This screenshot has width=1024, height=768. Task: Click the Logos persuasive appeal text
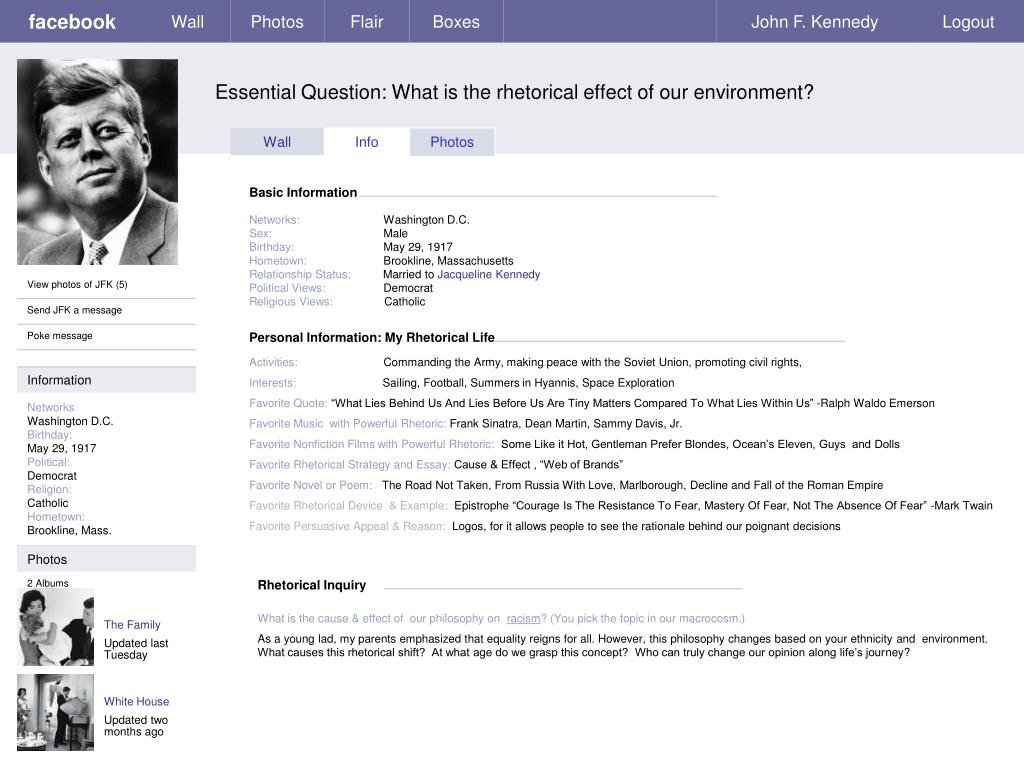point(646,526)
